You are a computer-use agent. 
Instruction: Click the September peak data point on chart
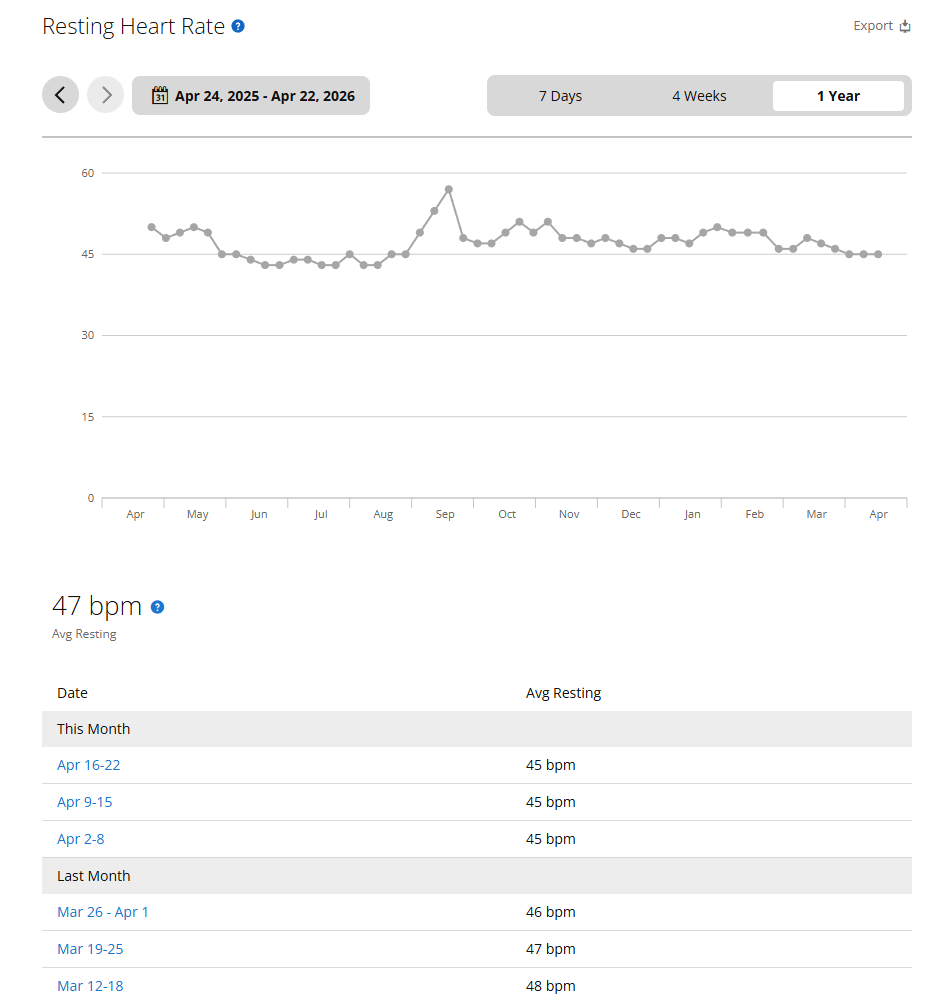coord(449,189)
